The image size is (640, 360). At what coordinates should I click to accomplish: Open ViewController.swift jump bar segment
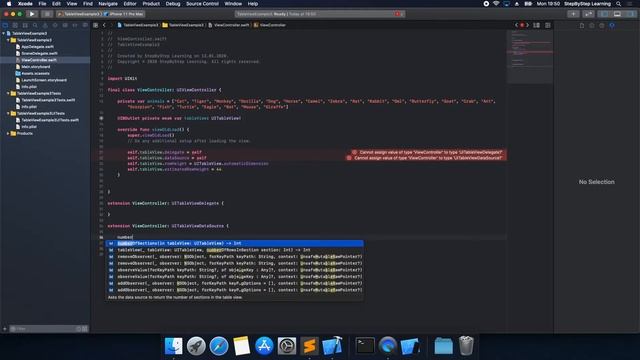(229, 25)
